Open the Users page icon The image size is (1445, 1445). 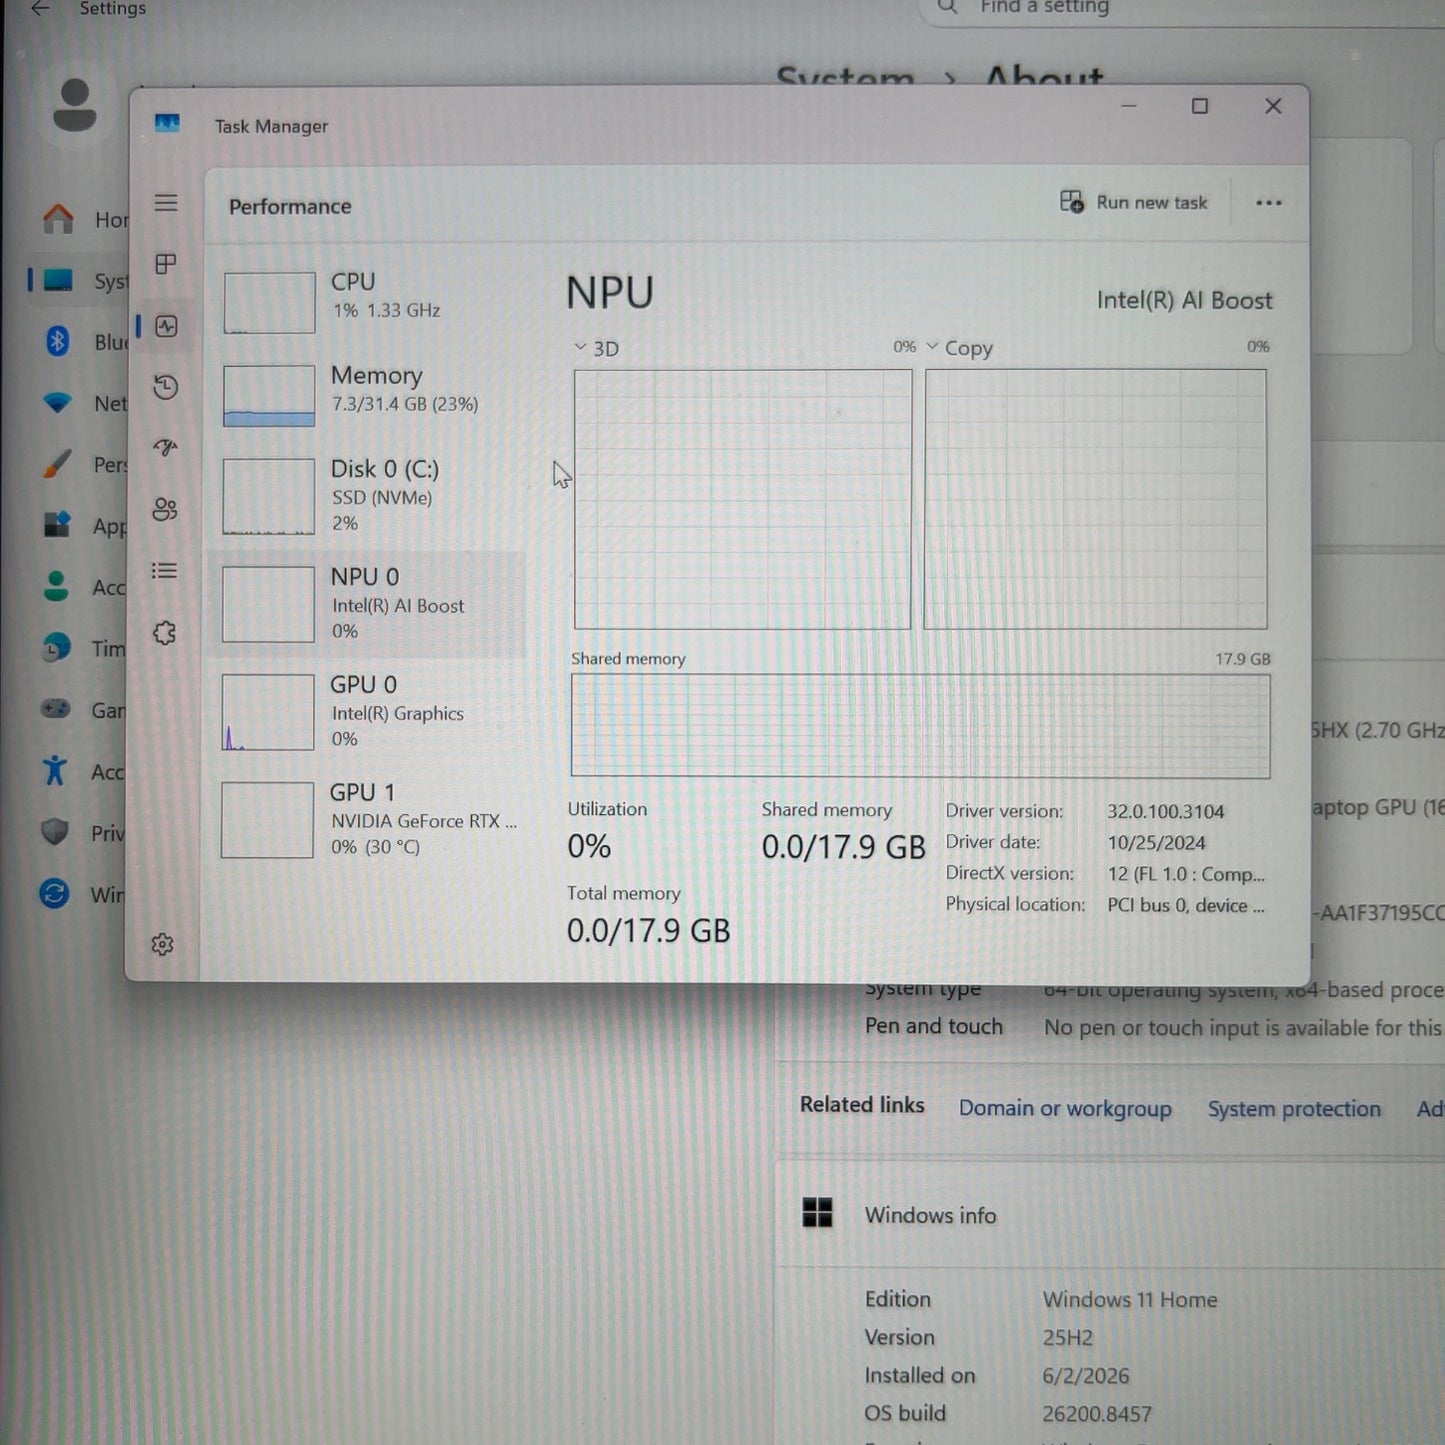pos(165,509)
